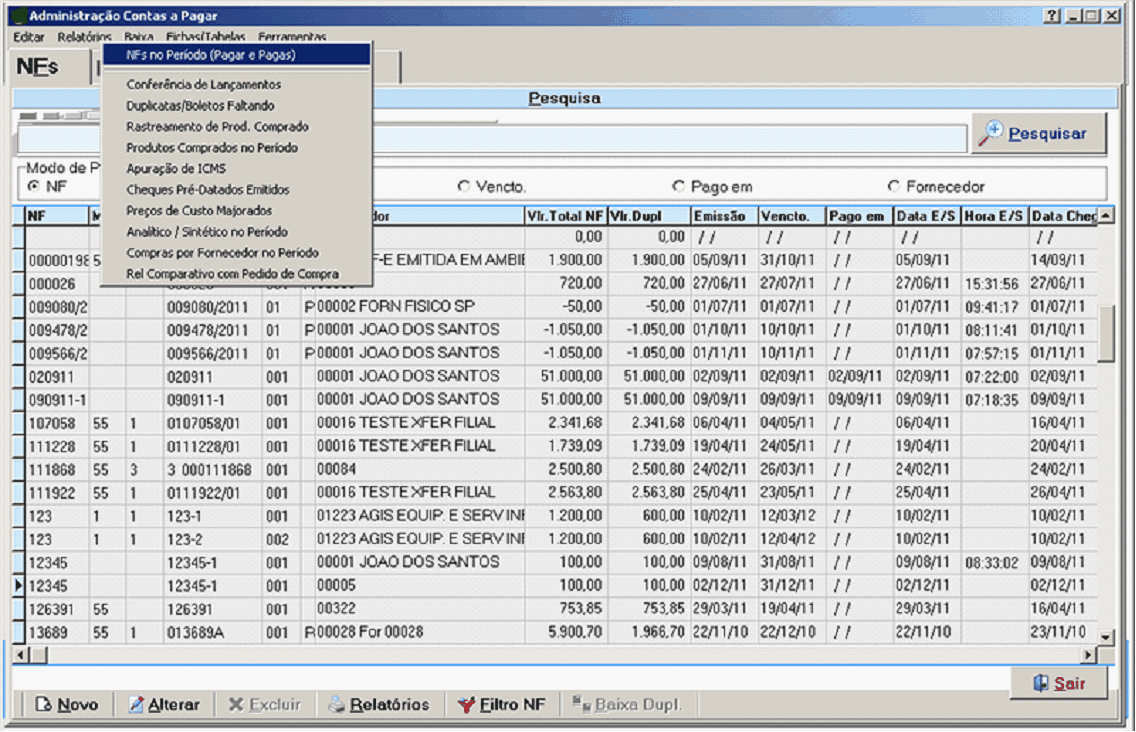Click the Pesquisar magnifier icon
Image resolution: width=1136 pixels, height=732 pixels.
coord(990,133)
